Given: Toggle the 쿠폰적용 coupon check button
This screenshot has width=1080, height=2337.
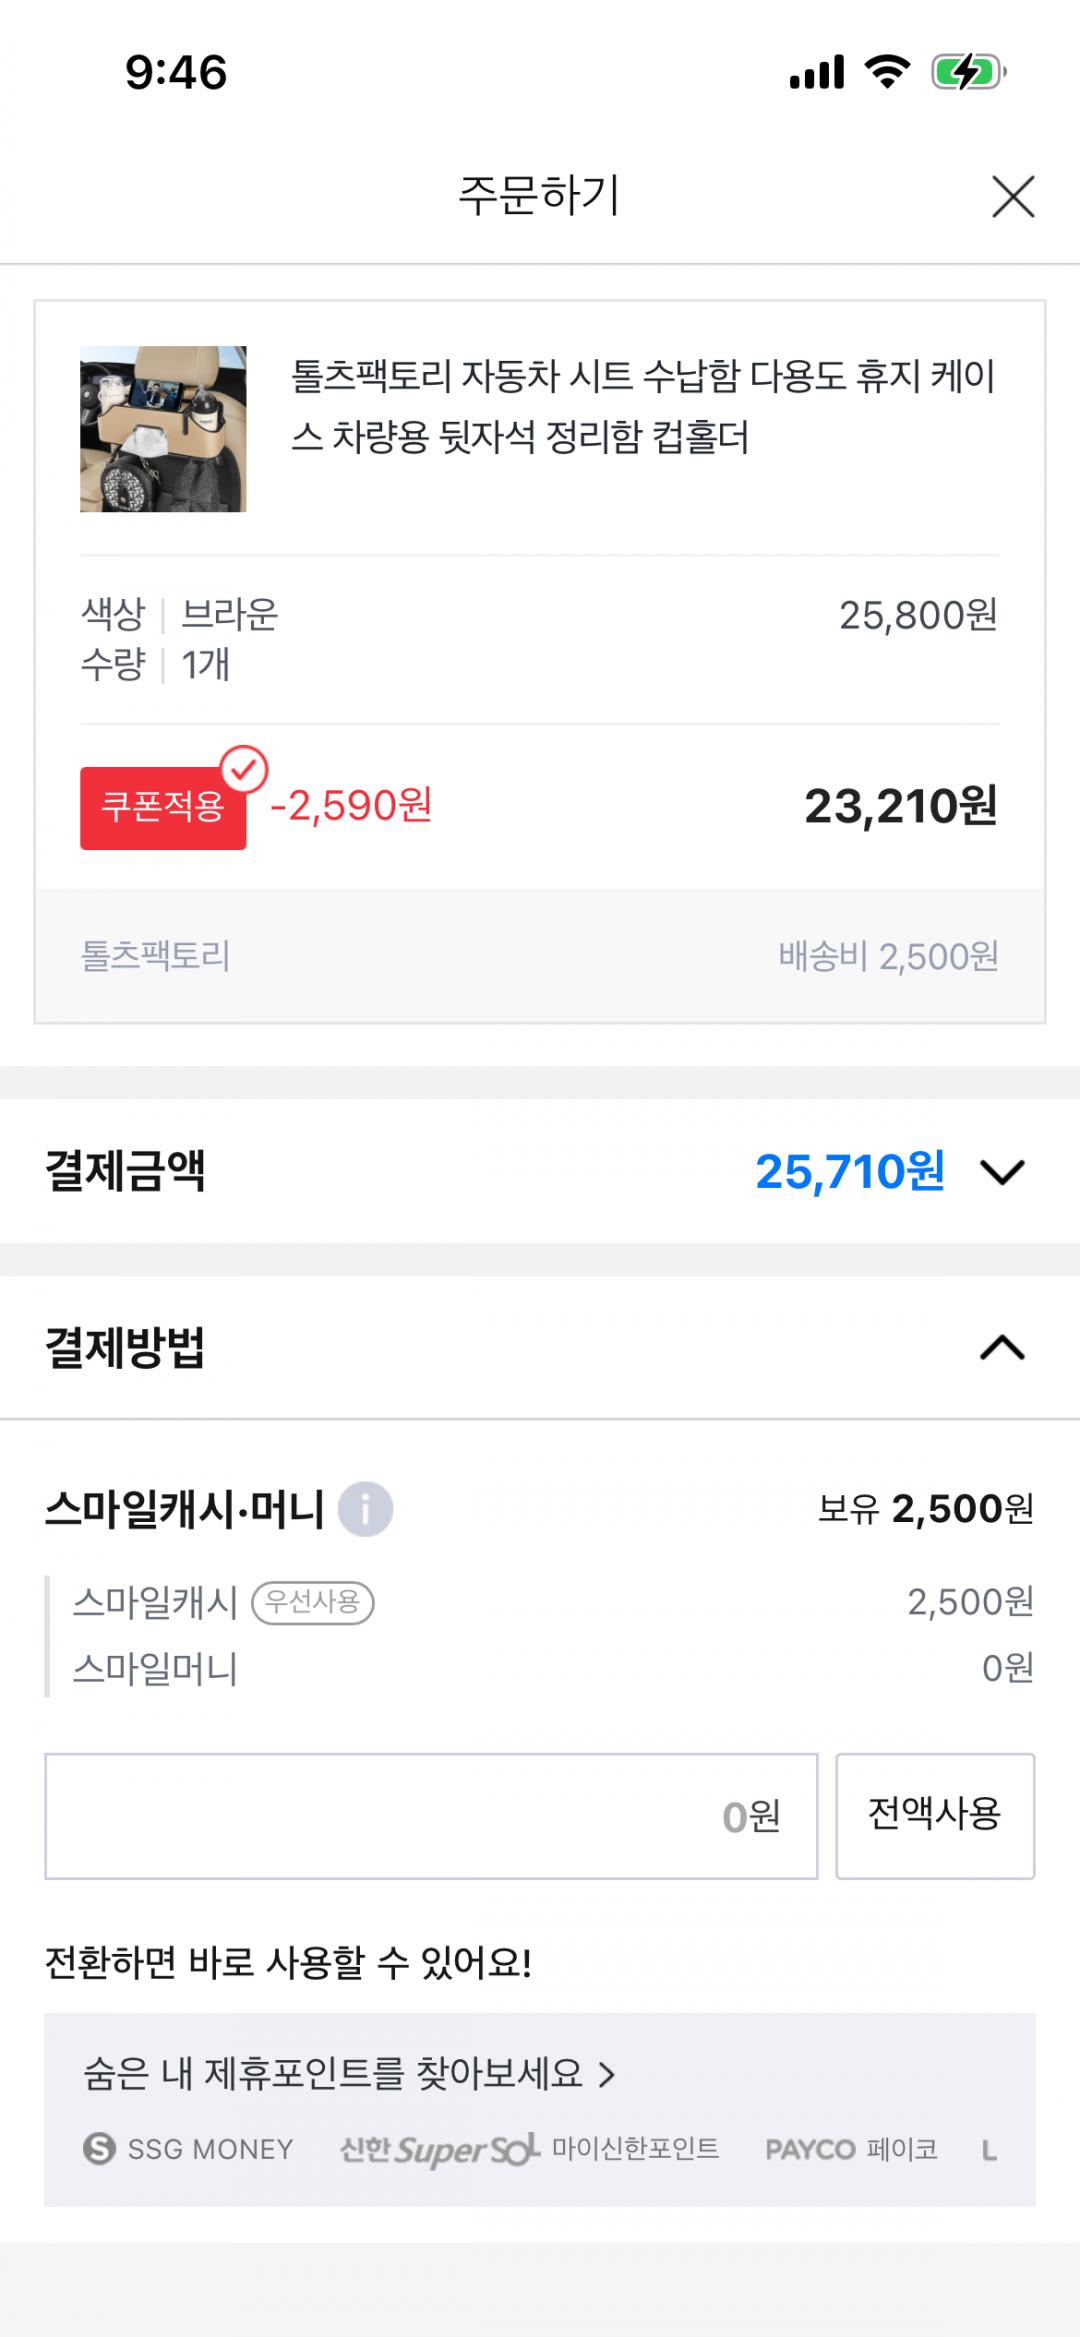Looking at the screenshot, I should tap(164, 807).
